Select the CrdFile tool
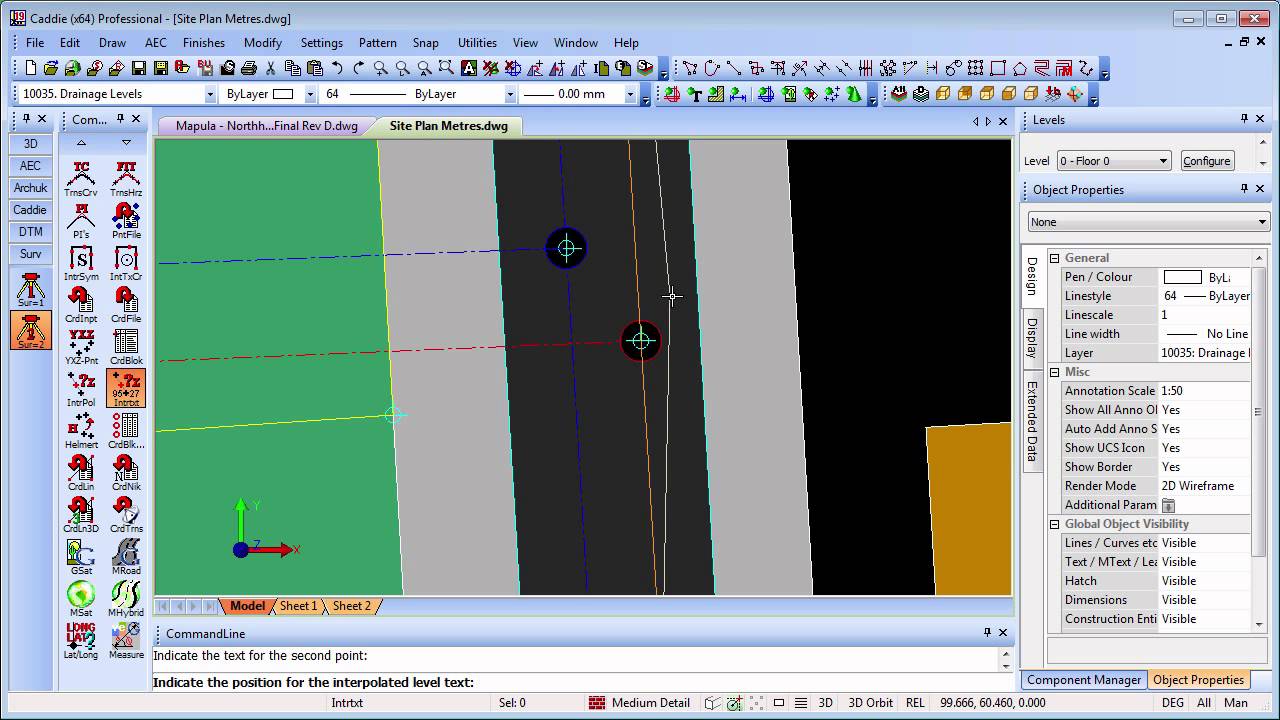The height and width of the screenshot is (720, 1280). point(126,304)
